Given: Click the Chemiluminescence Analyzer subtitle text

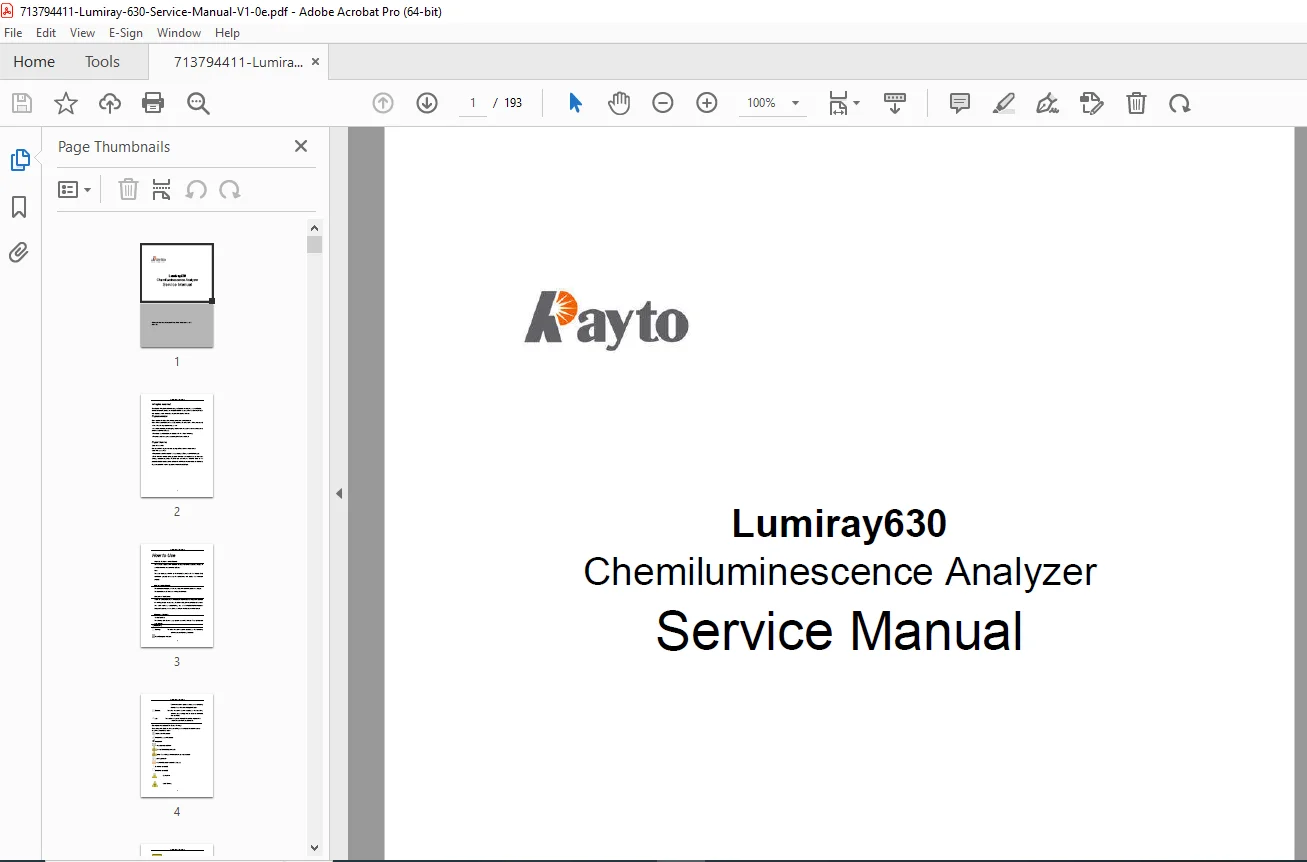Looking at the screenshot, I should [840, 572].
